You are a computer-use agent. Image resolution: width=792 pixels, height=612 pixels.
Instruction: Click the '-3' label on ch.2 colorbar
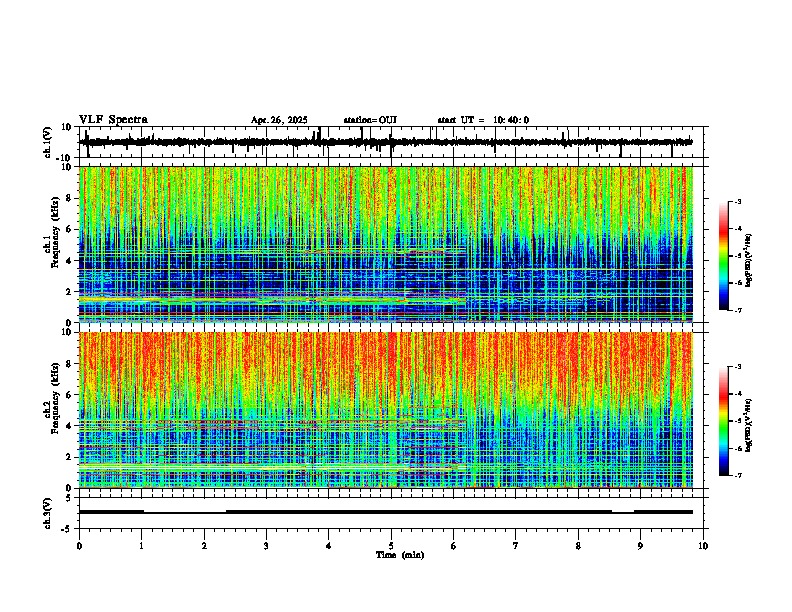point(738,367)
